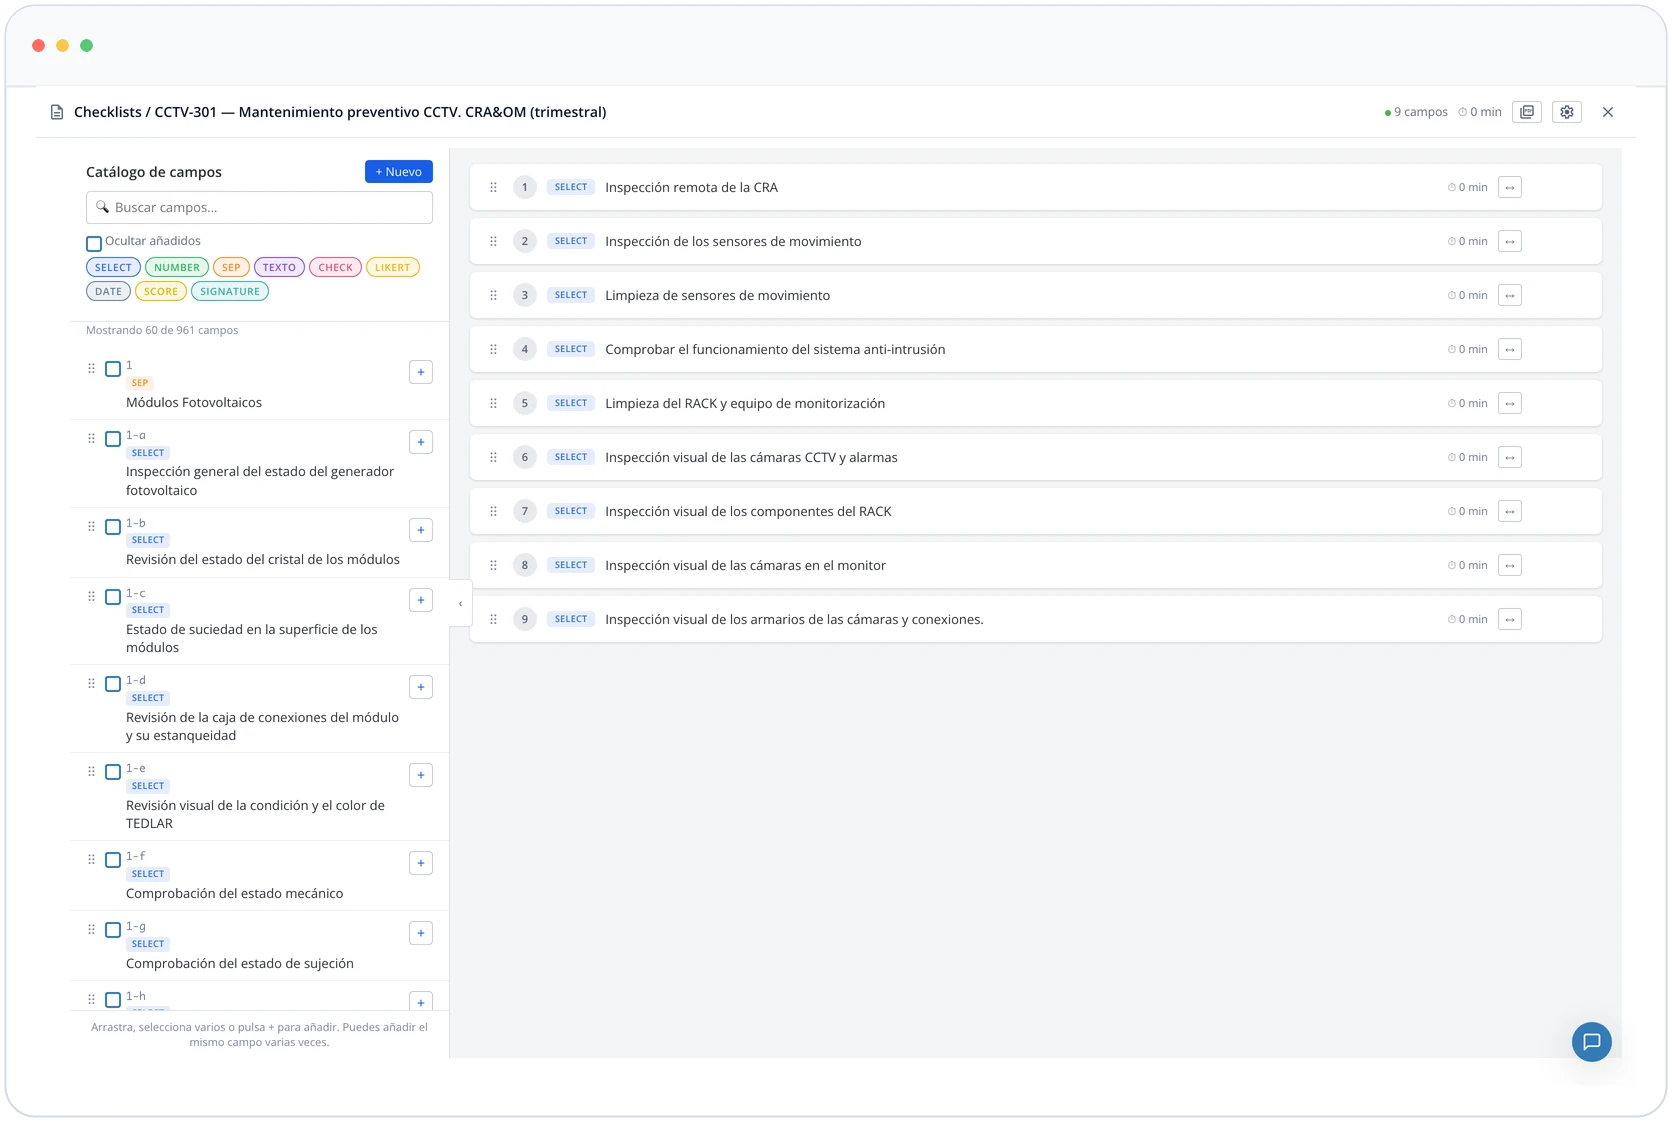The height and width of the screenshot is (1122, 1672).
Task: Click drag handle beside catalog field 1-d
Action: [91, 683]
